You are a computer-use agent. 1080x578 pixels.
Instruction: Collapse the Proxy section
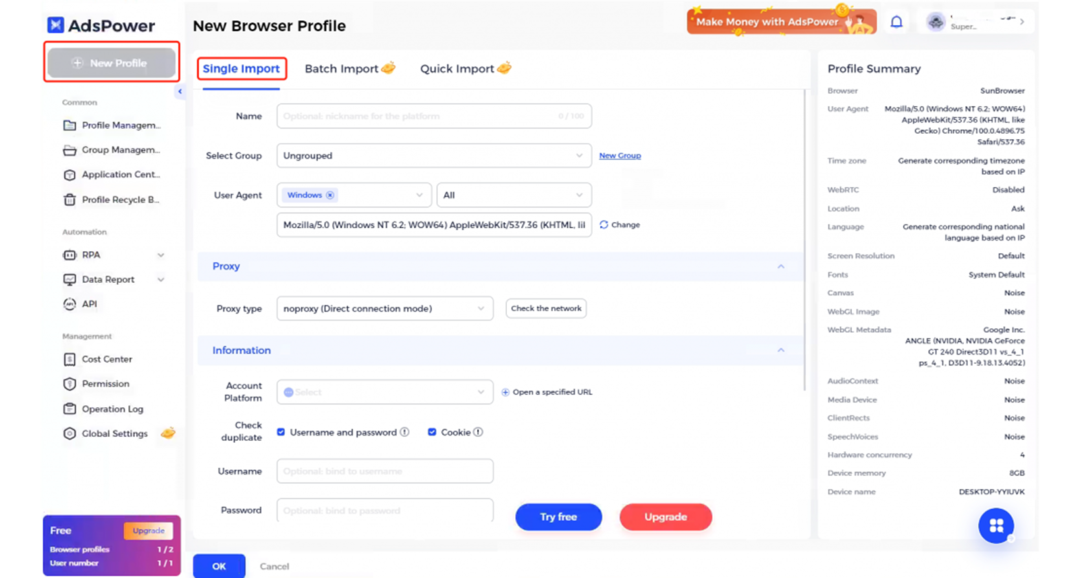pos(780,267)
